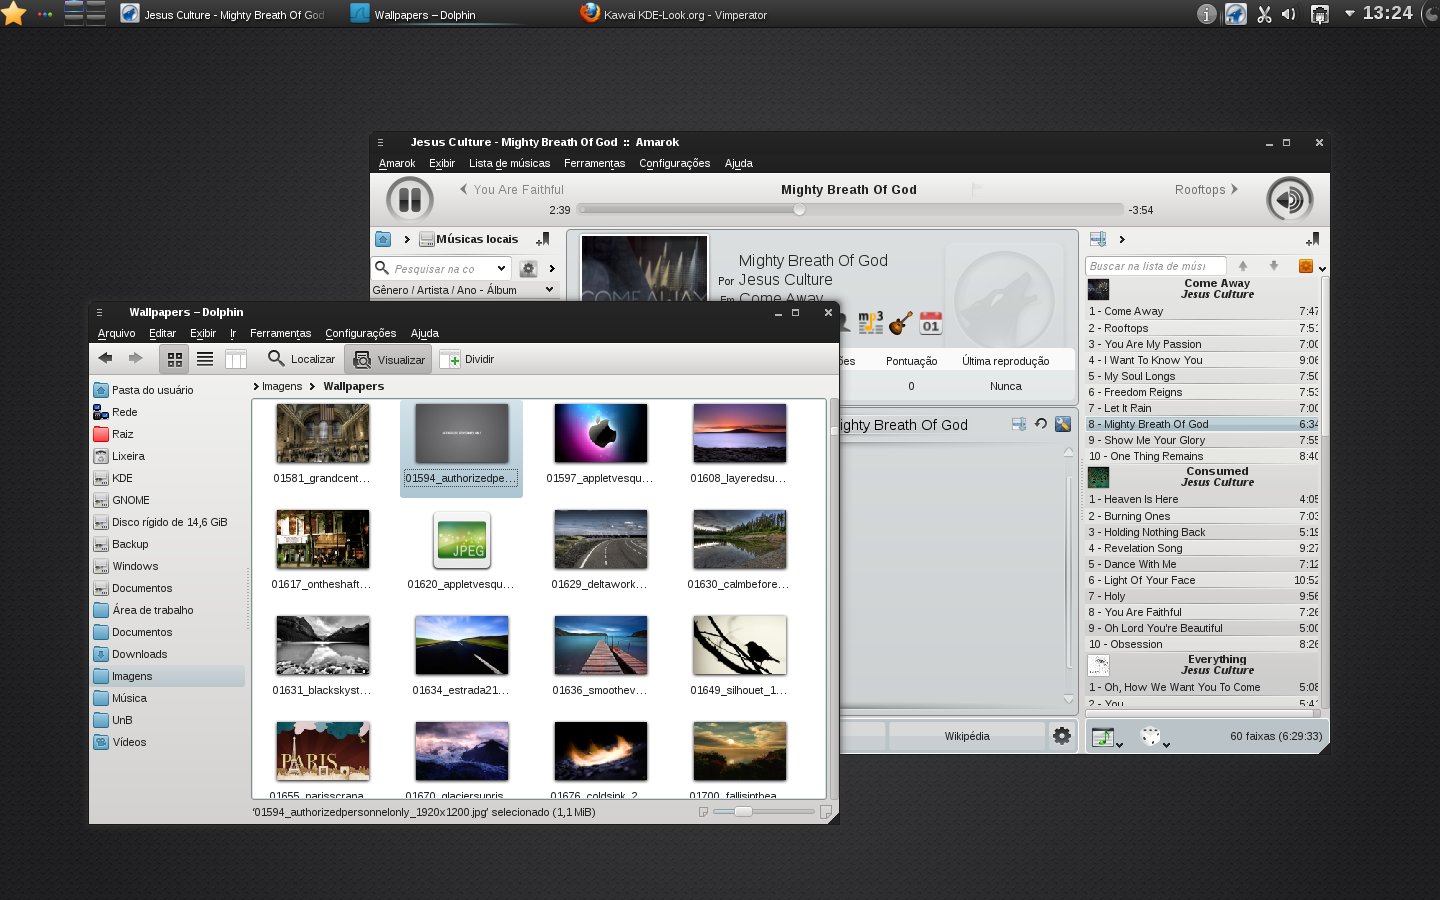The width and height of the screenshot is (1440, 900).
Task: Select playlist track 5 - Dance With Me
Action: (1203, 564)
